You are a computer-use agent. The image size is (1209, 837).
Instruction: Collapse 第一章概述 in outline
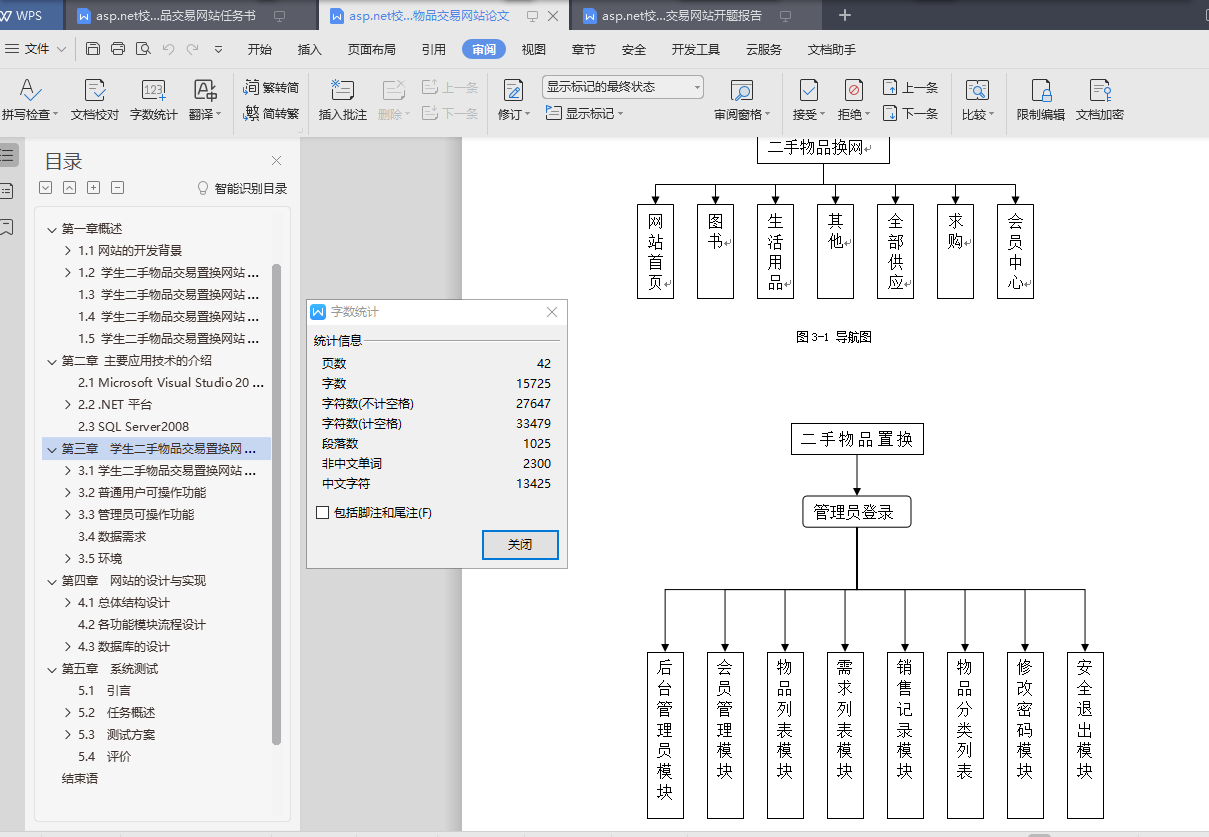(52, 229)
